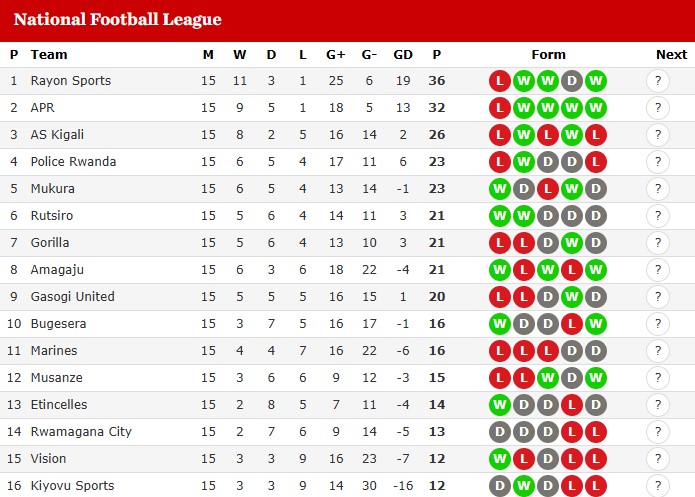The image size is (695, 497).
Task: Open the Rayon Sports team link
Action: pos(71,81)
